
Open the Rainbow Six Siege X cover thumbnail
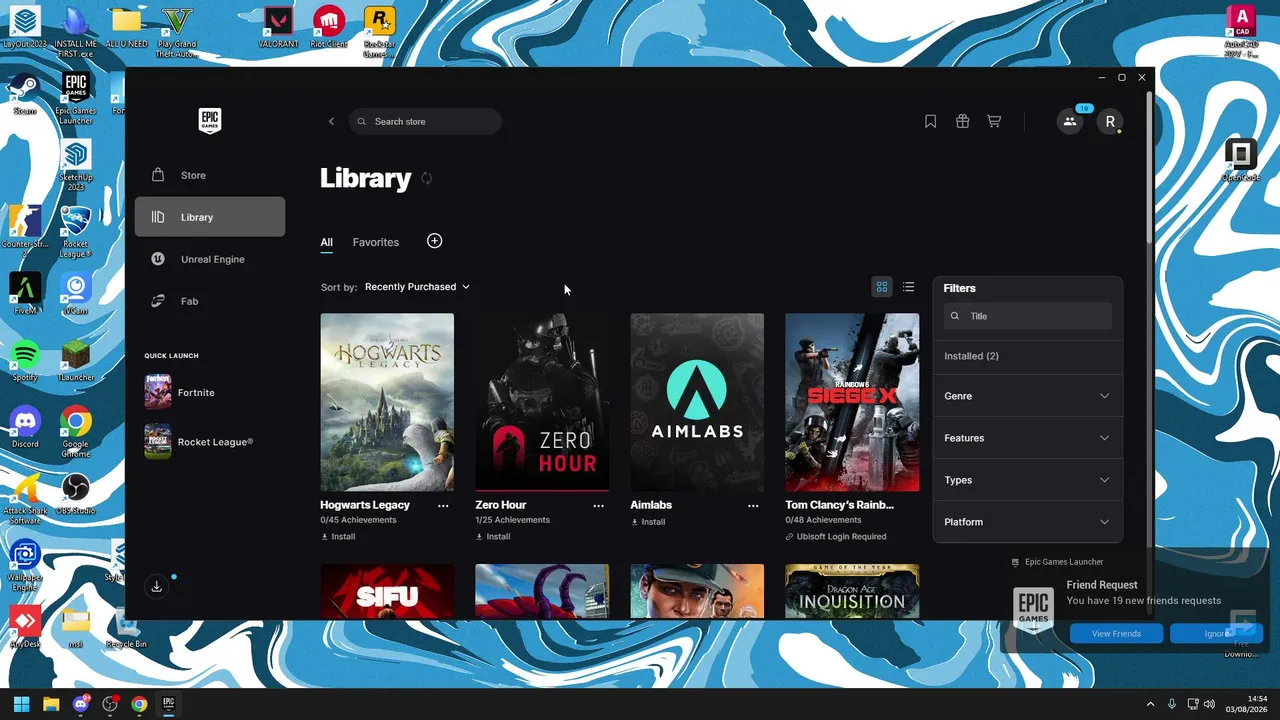click(852, 402)
